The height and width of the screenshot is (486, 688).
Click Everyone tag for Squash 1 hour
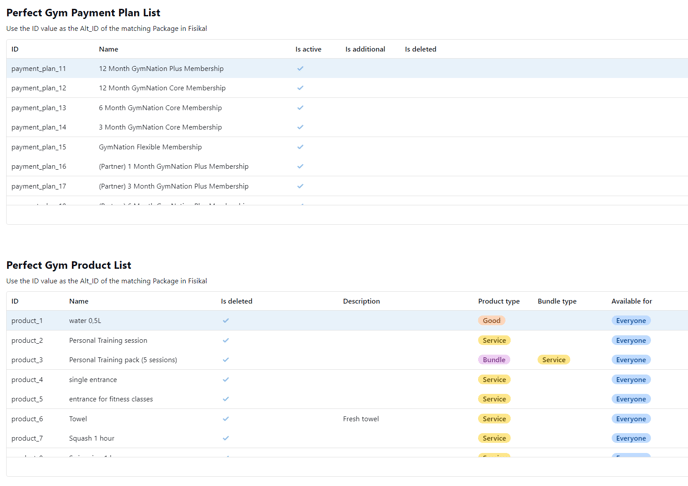(631, 438)
